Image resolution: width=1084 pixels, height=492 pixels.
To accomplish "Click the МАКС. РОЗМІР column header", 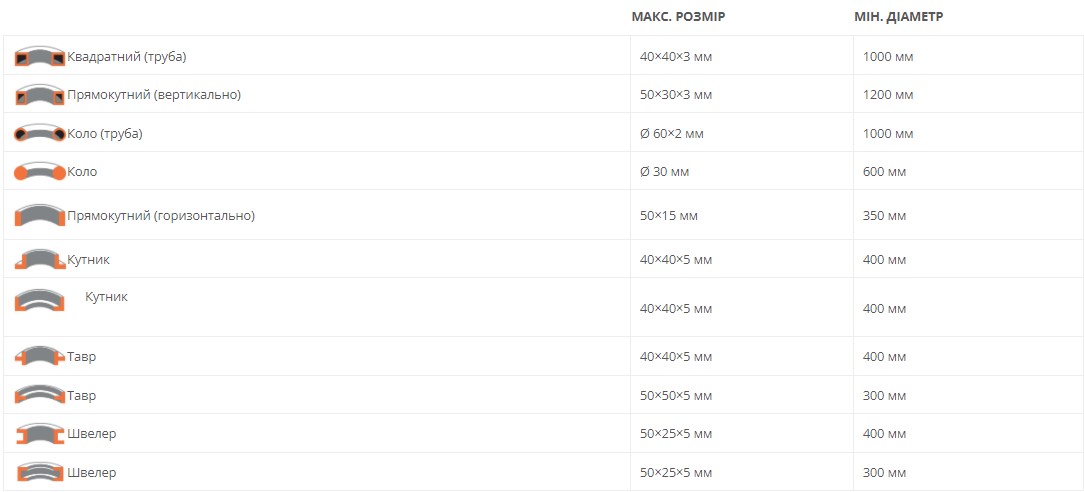I will click(x=678, y=17).
